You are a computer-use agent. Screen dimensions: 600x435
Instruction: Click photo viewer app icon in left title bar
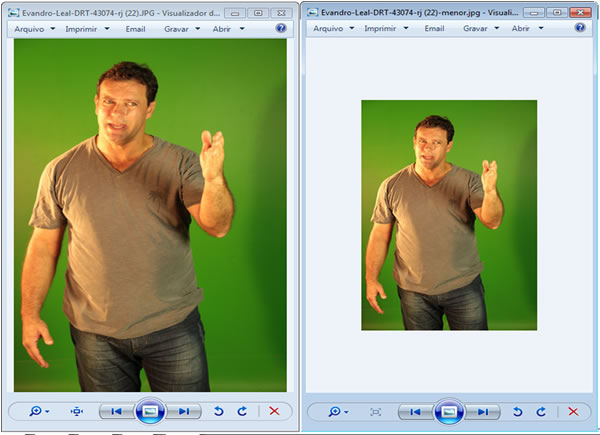[x=13, y=13]
